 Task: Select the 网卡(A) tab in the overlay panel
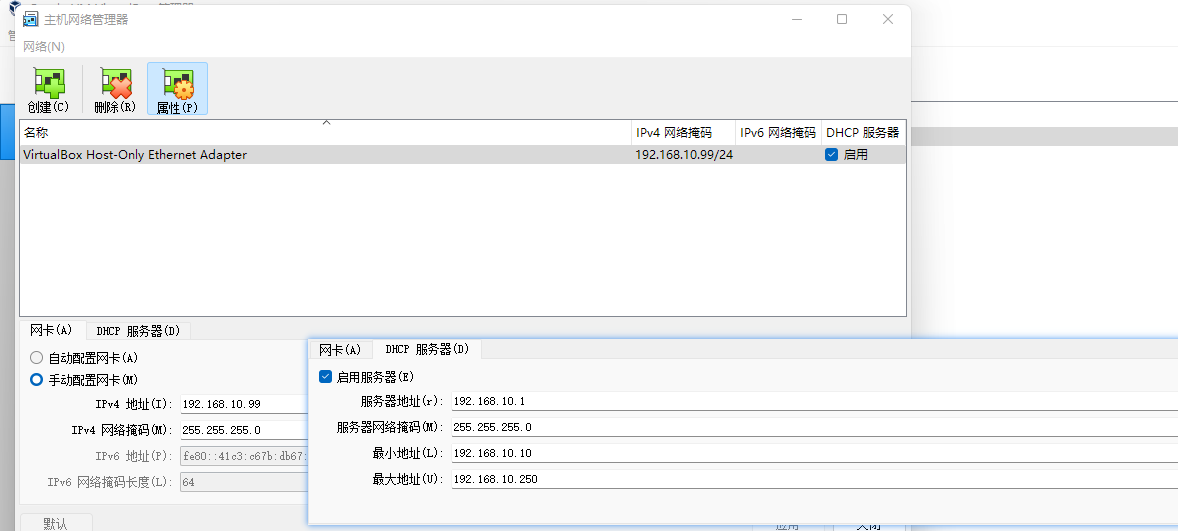point(340,349)
